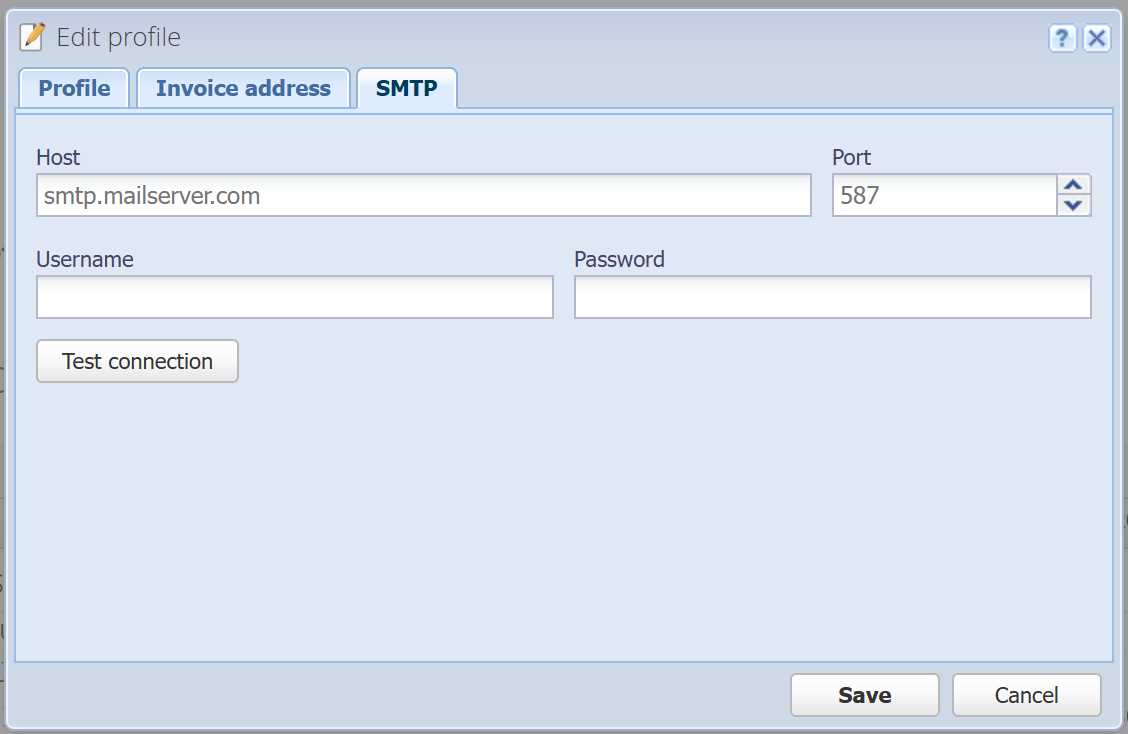Switch to the Profile tab
Viewport: 1128px width, 734px height.
(x=74, y=89)
